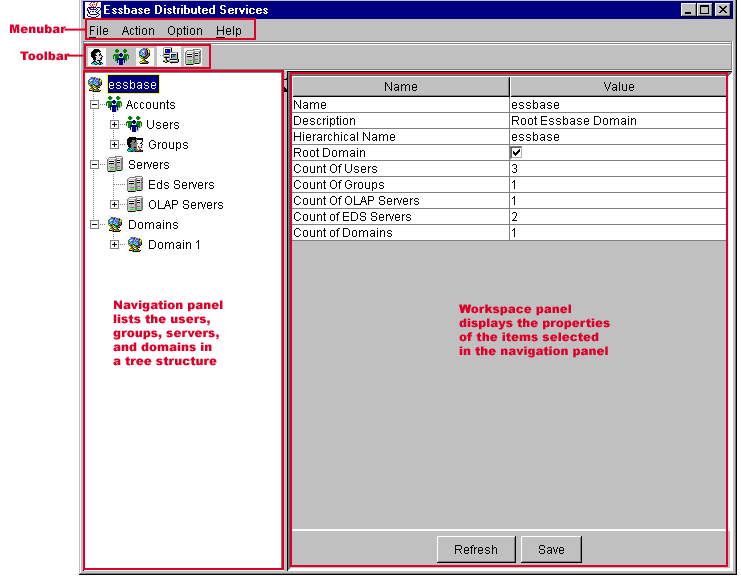
Task: Click the Essbase Distributed Services title icon
Action: [x=93, y=9]
